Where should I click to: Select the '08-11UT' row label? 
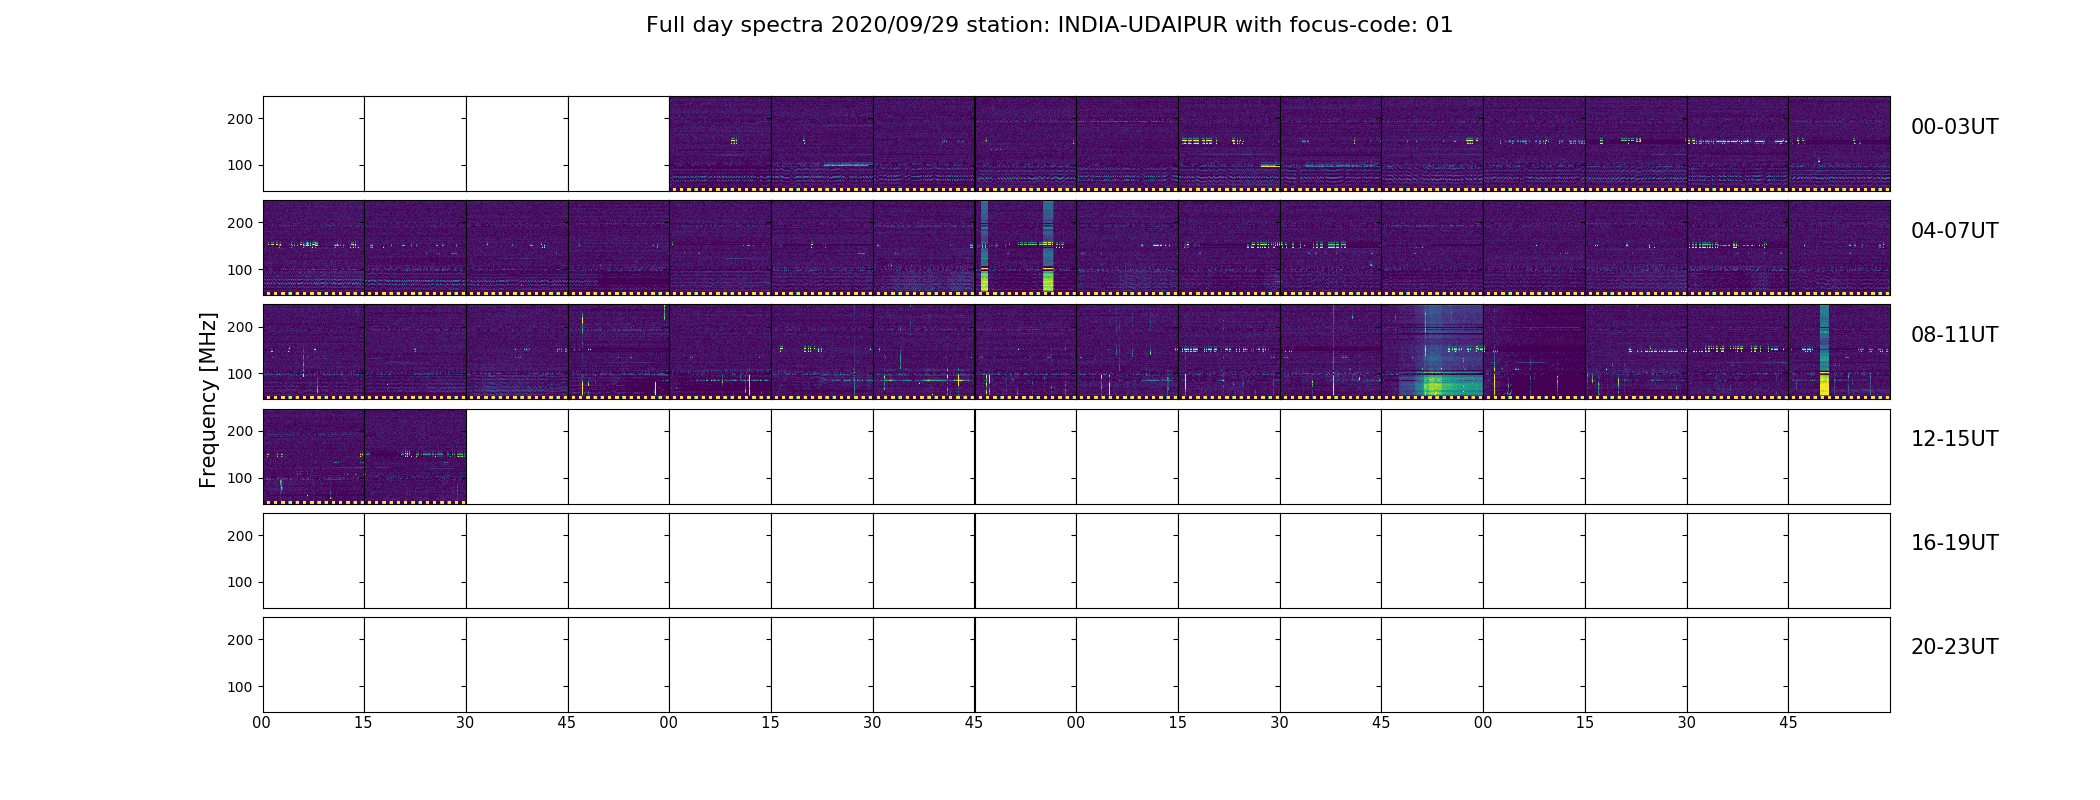tap(1954, 335)
